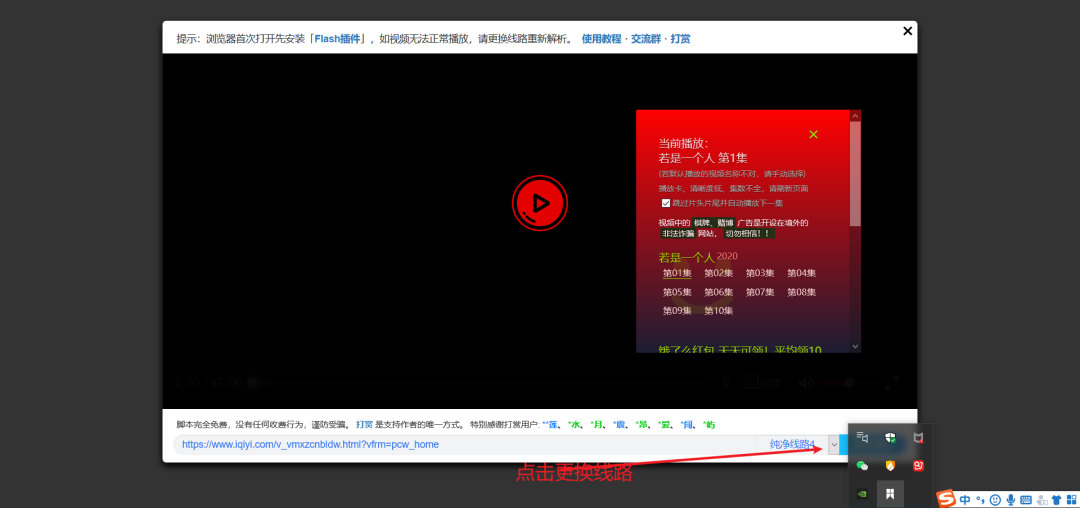Toggle punctuation mode on Sogou bar
The width and height of the screenshot is (1080, 508).
point(979,500)
